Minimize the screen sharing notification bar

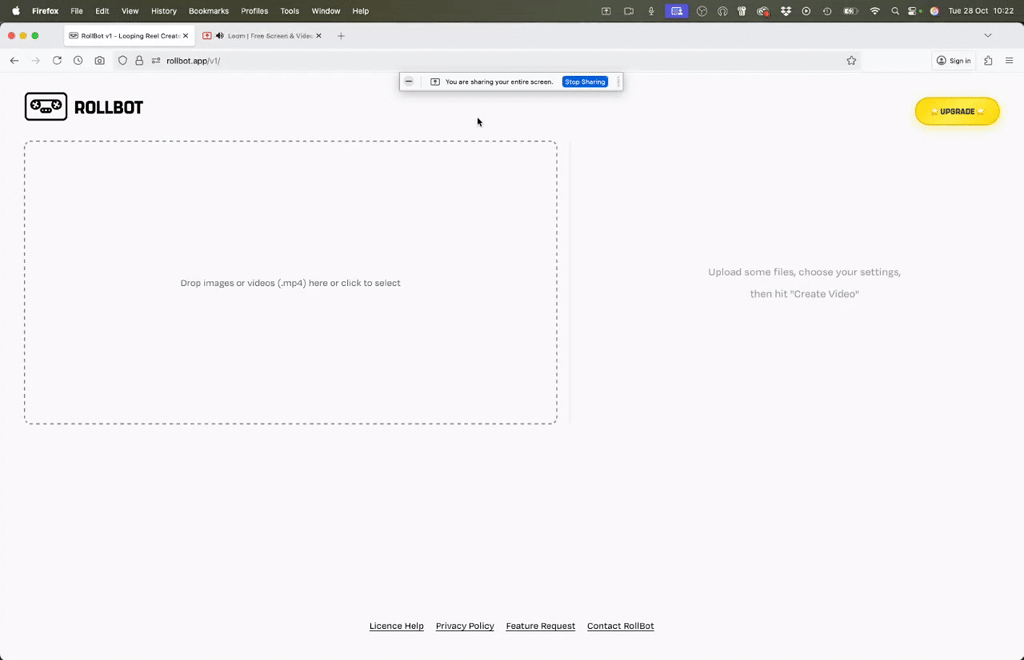tap(409, 82)
